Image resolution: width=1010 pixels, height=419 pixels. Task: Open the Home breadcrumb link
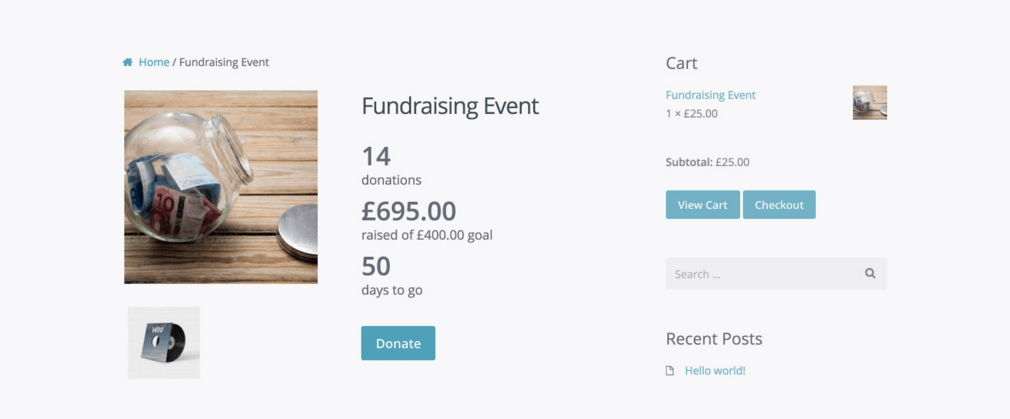[x=154, y=63]
